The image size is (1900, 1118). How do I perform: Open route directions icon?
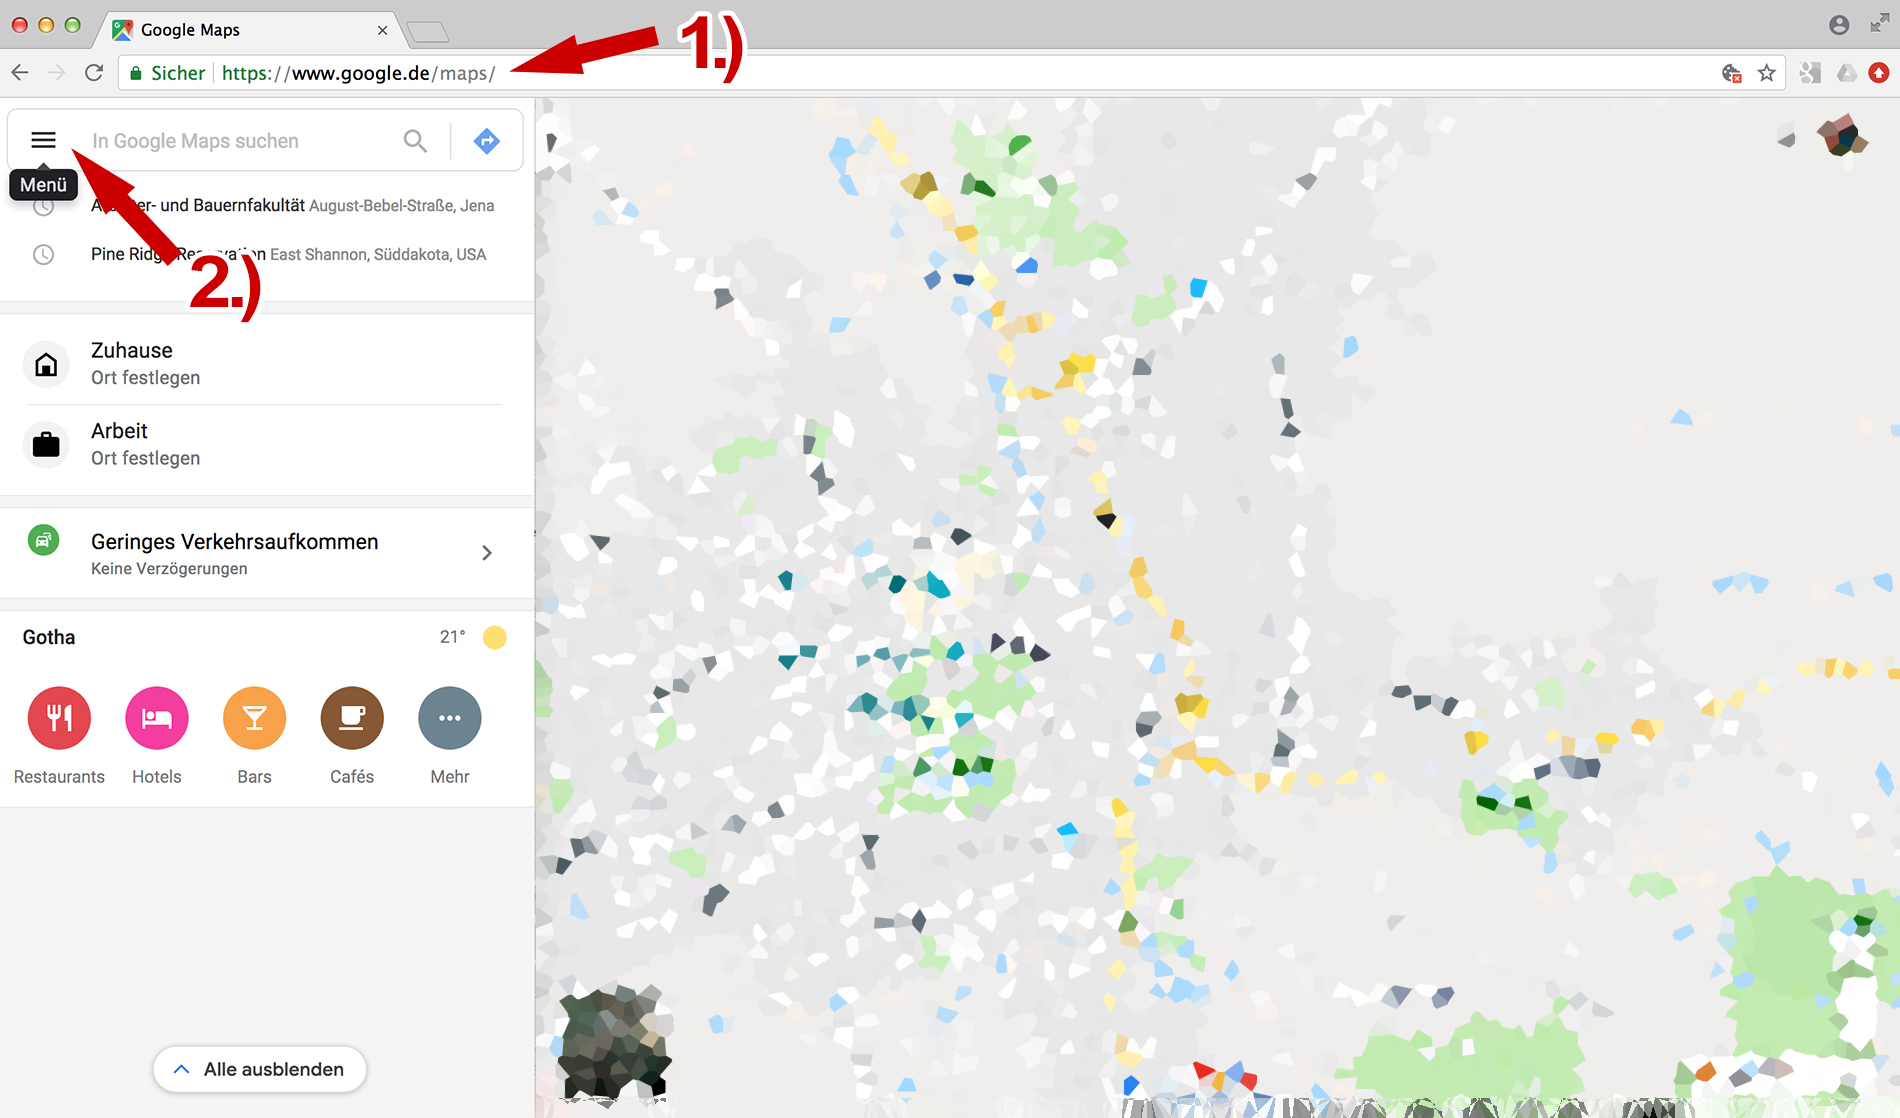coord(487,141)
